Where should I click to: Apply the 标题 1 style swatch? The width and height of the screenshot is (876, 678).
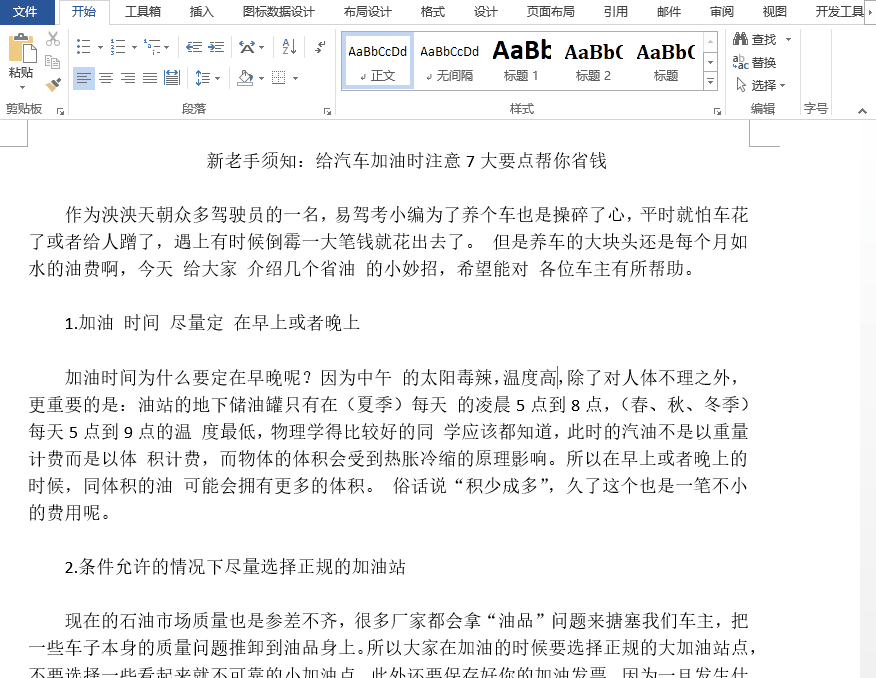tap(521, 59)
